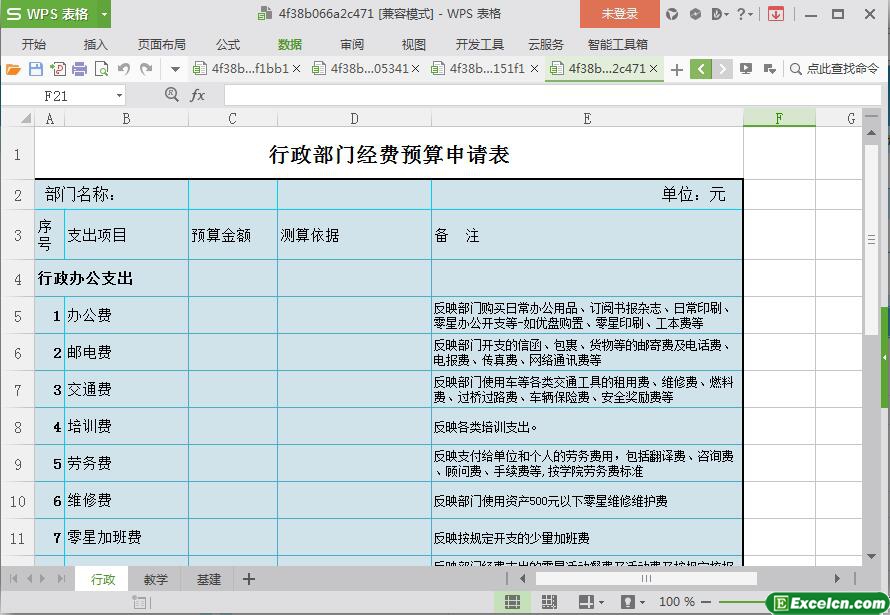Switch to page break preview view
Viewport: 890px width, 615px height.
point(549,602)
